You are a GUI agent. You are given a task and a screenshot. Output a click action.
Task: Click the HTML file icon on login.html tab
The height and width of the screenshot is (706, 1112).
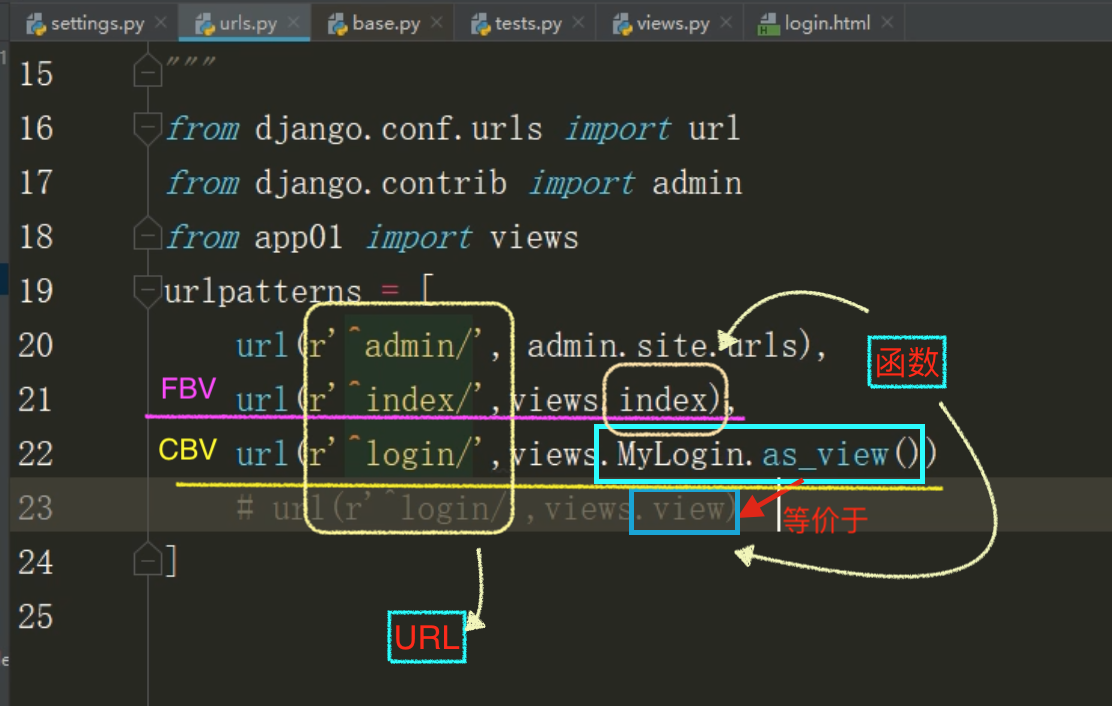click(768, 24)
